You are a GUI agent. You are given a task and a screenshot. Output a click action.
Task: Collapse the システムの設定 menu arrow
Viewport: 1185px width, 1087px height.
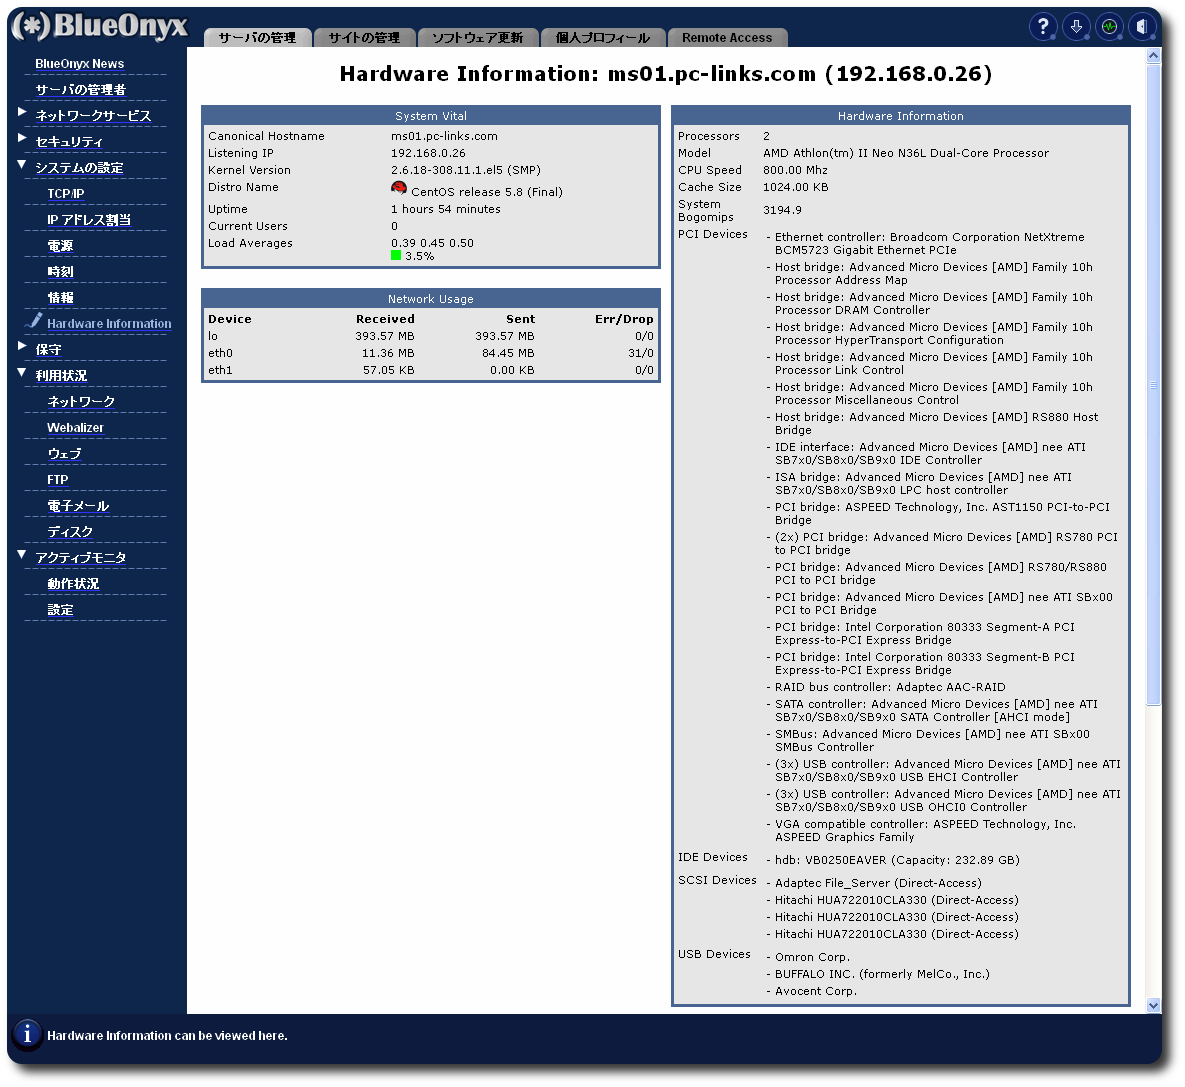pos(22,165)
